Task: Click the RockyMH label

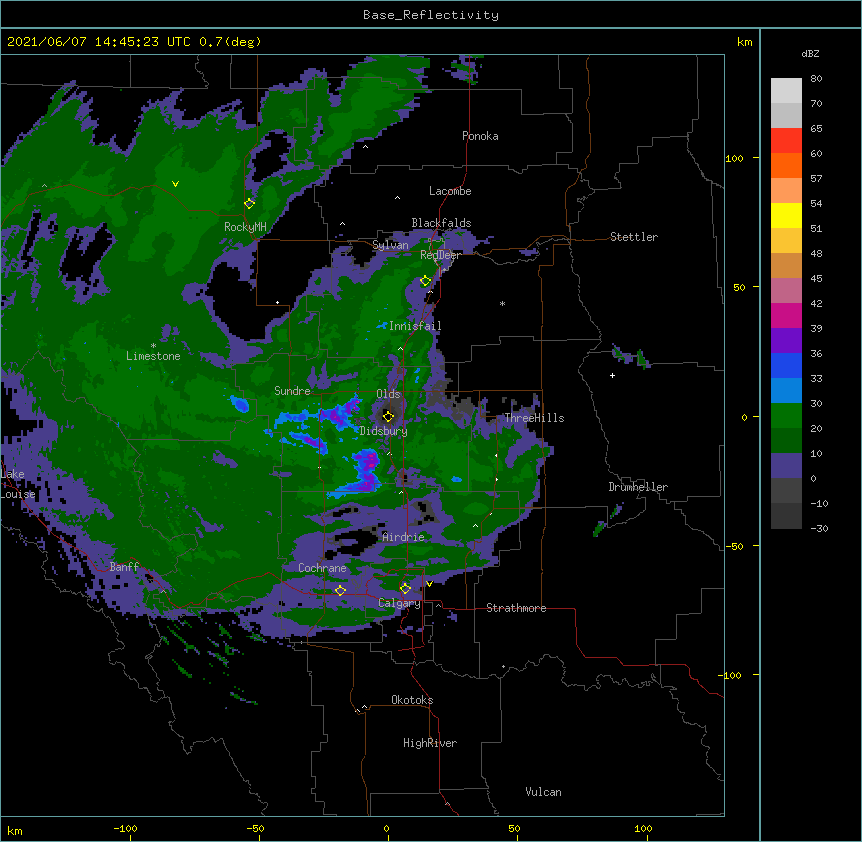Action: coord(245,226)
